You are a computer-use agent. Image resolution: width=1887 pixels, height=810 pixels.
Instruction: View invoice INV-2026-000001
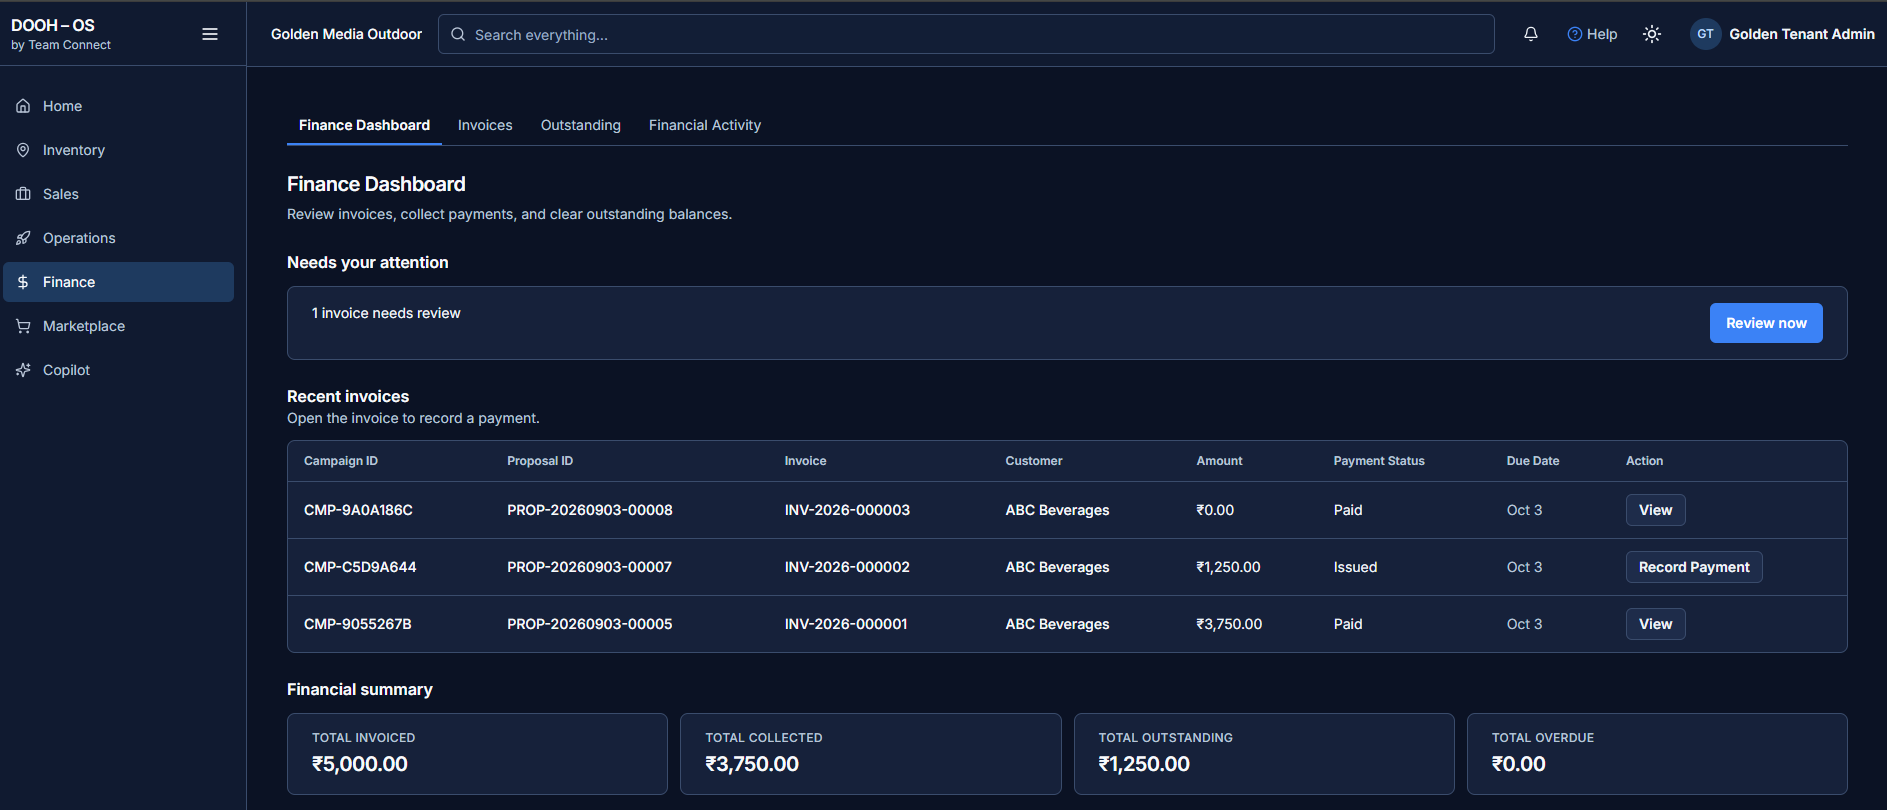(x=1655, y=624)
